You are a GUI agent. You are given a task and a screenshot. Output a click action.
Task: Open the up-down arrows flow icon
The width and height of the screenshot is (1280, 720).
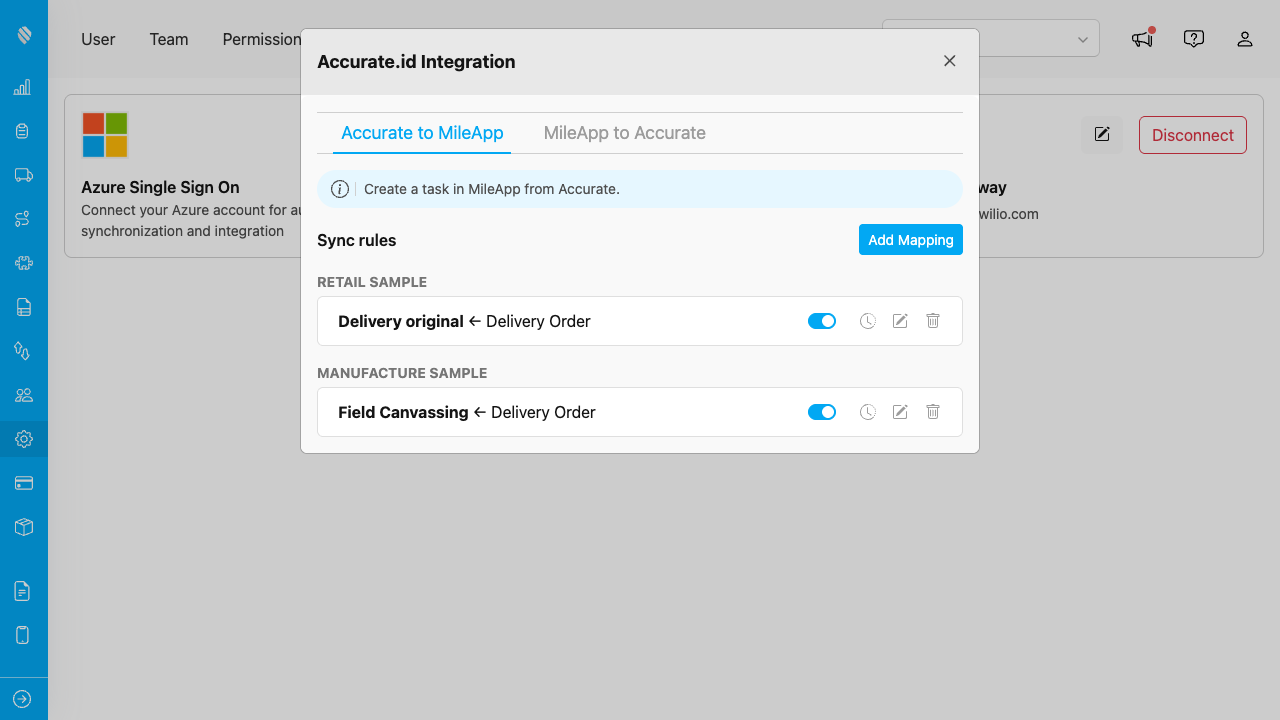point(23,351)
